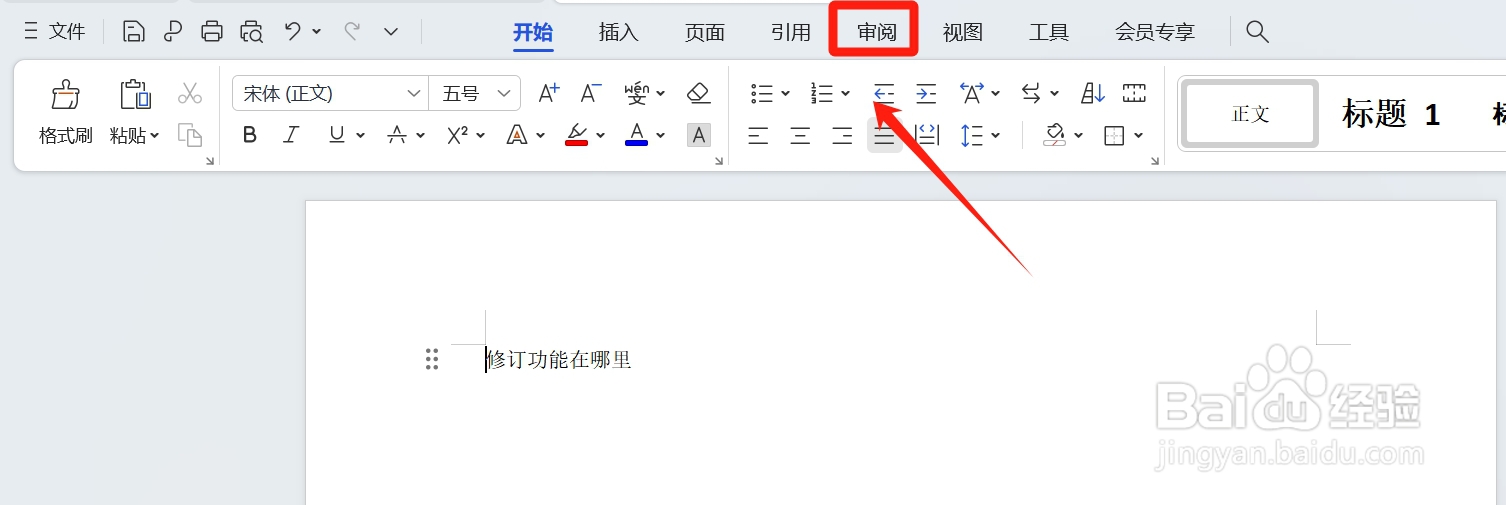This screenshot has width=1506, height=505.
Task: Click the shading paint bucket icon
Action: [x=1055, y=135]
